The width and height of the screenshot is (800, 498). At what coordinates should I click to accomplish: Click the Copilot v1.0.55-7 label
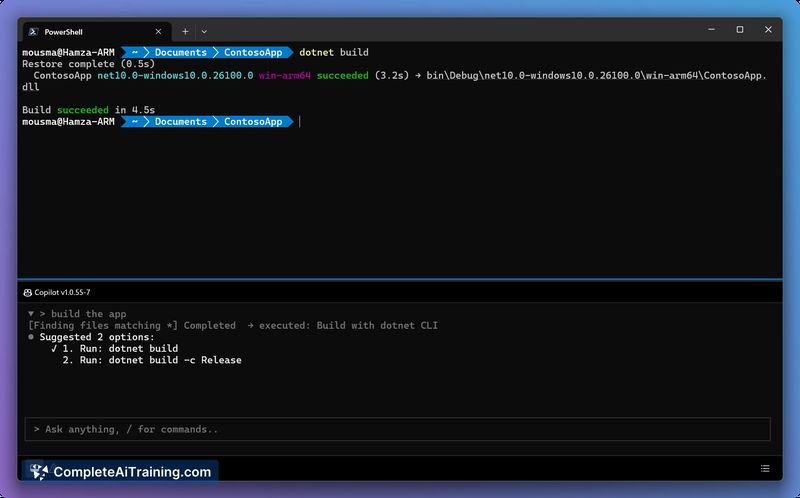62,292
